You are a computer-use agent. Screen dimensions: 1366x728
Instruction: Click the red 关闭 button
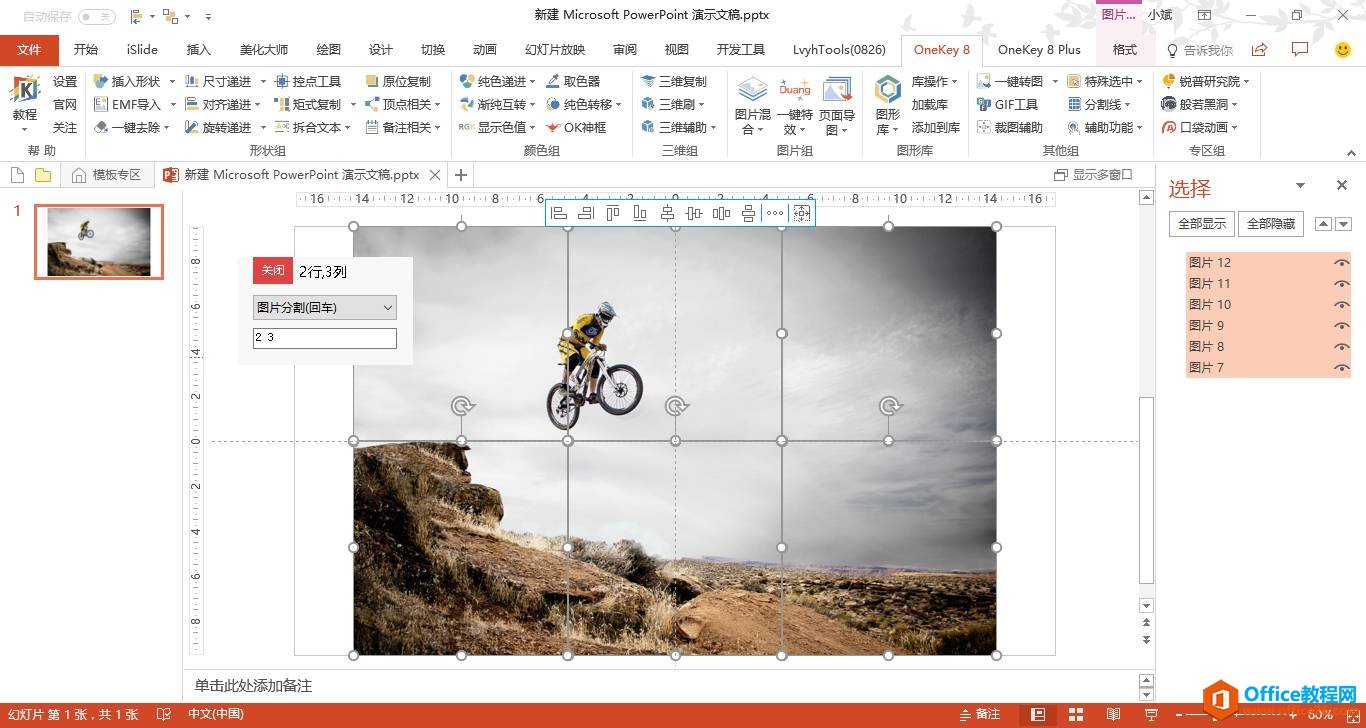[x=272, y=270]
